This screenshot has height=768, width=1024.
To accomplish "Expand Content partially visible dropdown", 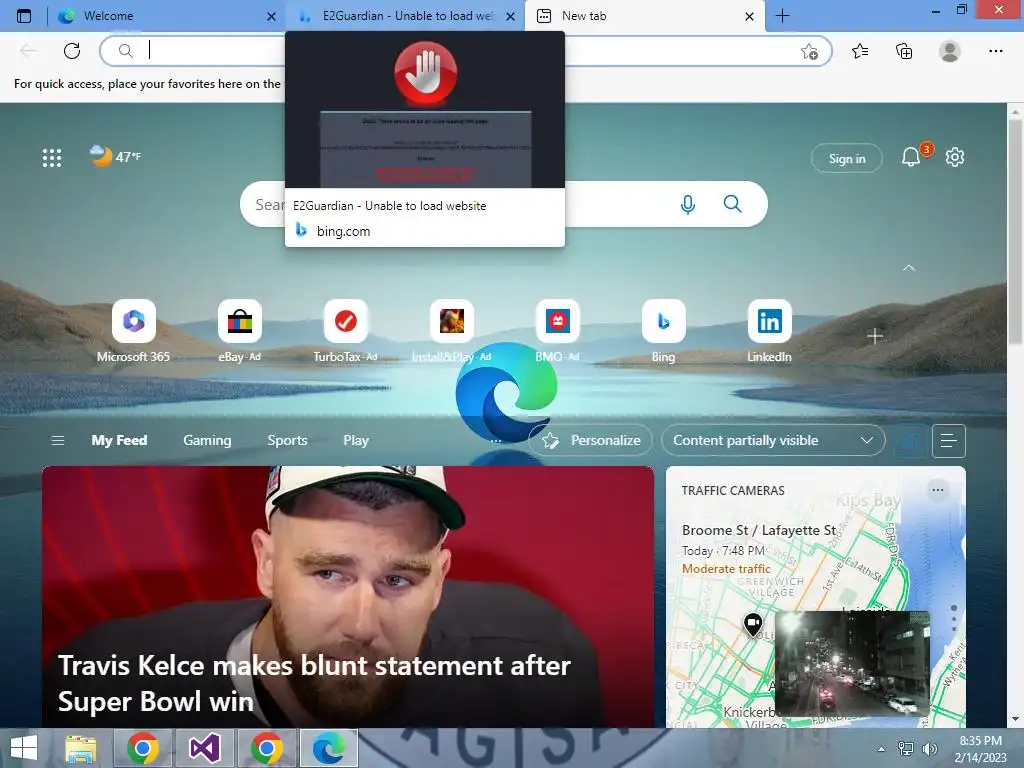I will [773, 440].
